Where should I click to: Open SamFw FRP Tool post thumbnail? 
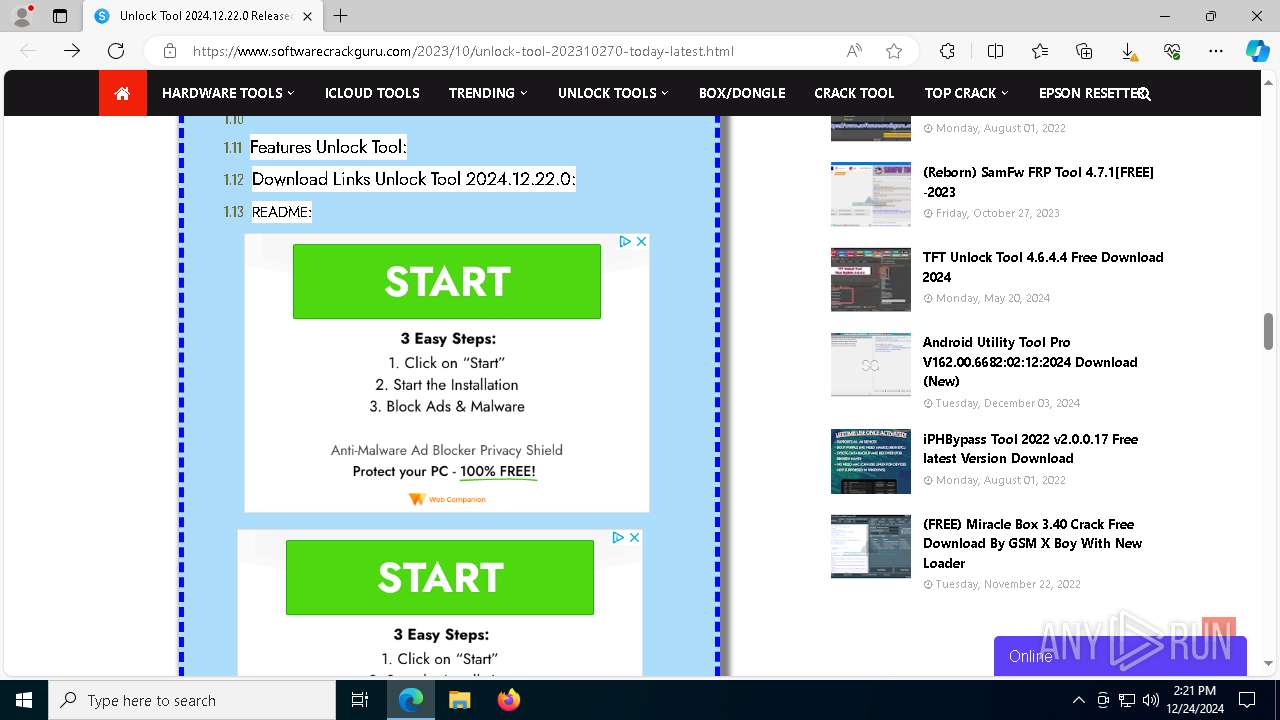pyautogui.click(x=871, y=194)
